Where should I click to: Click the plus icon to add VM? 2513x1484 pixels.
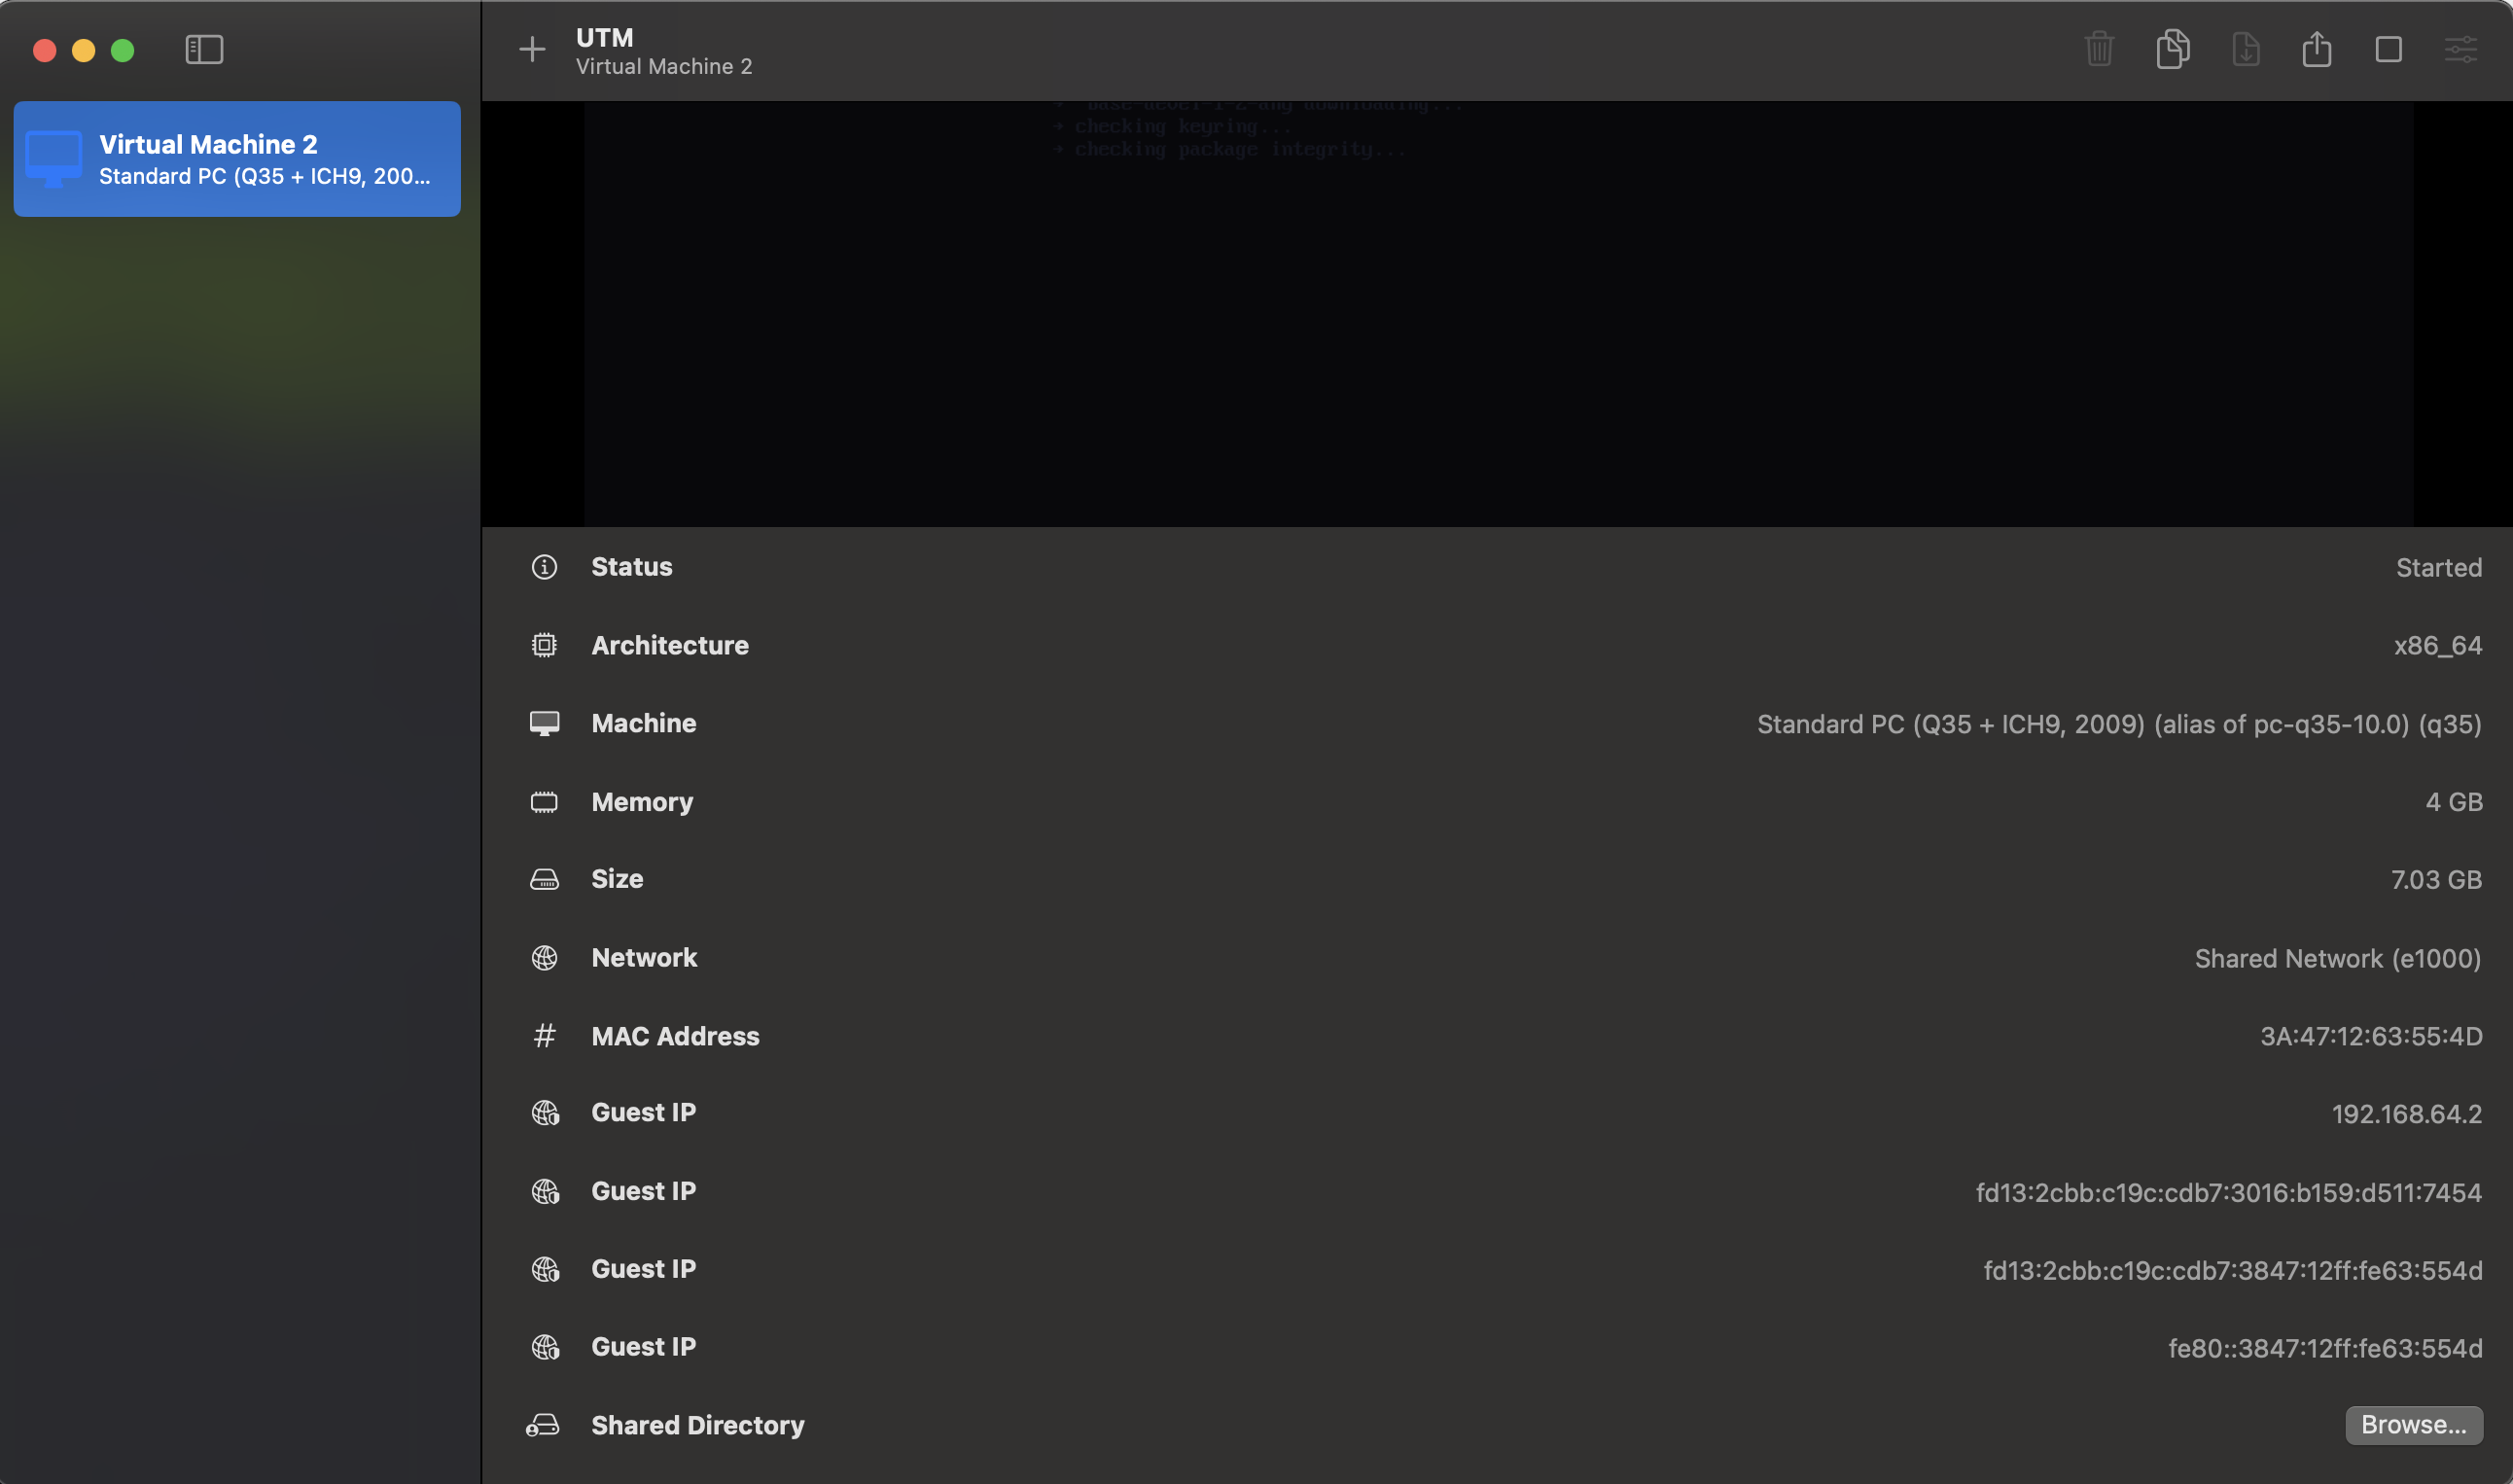(532, 49)
